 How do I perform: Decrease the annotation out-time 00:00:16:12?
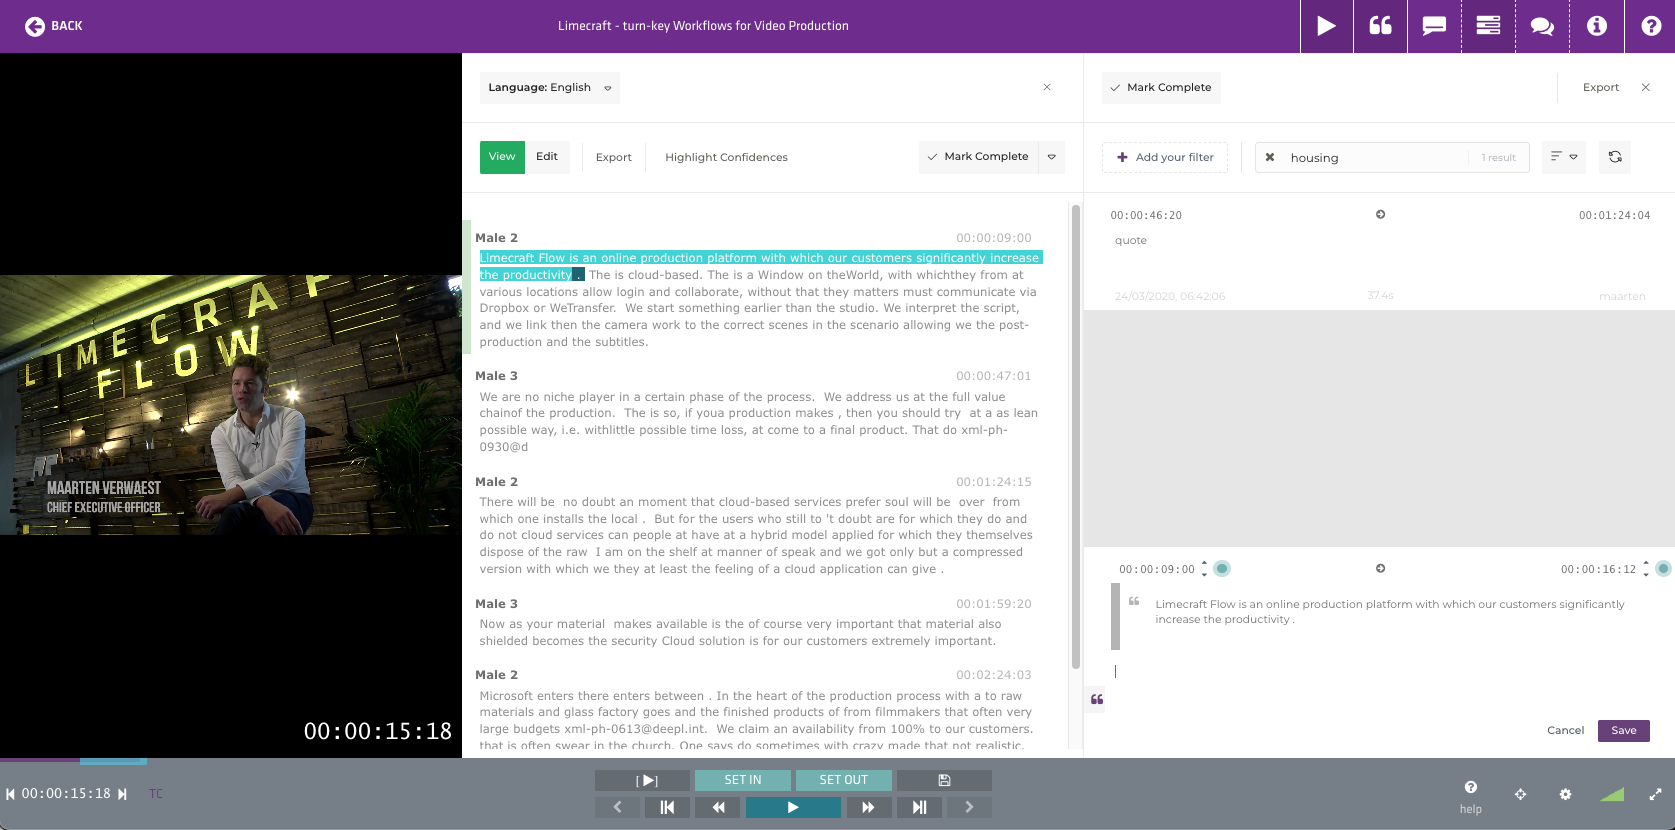1646,574
